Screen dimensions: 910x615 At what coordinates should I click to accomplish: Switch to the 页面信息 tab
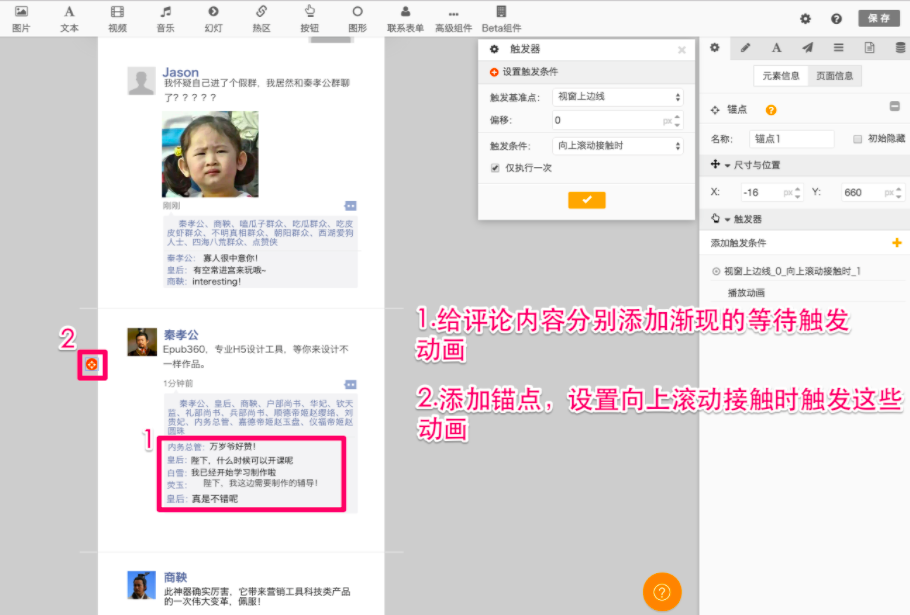coord(834,76)
